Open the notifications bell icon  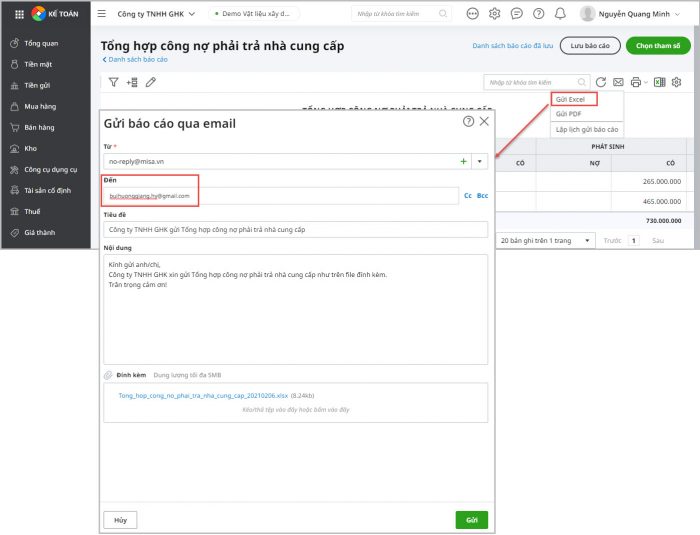pos(560,14)
